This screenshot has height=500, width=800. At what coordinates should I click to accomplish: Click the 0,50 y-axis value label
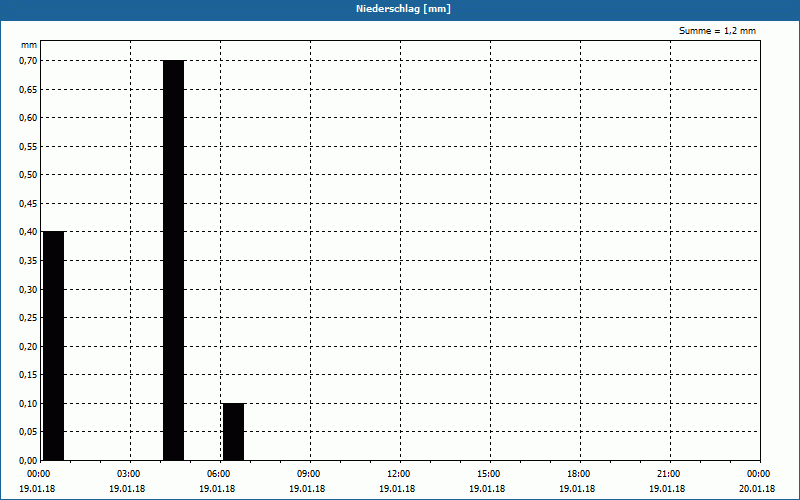point(28,175)
